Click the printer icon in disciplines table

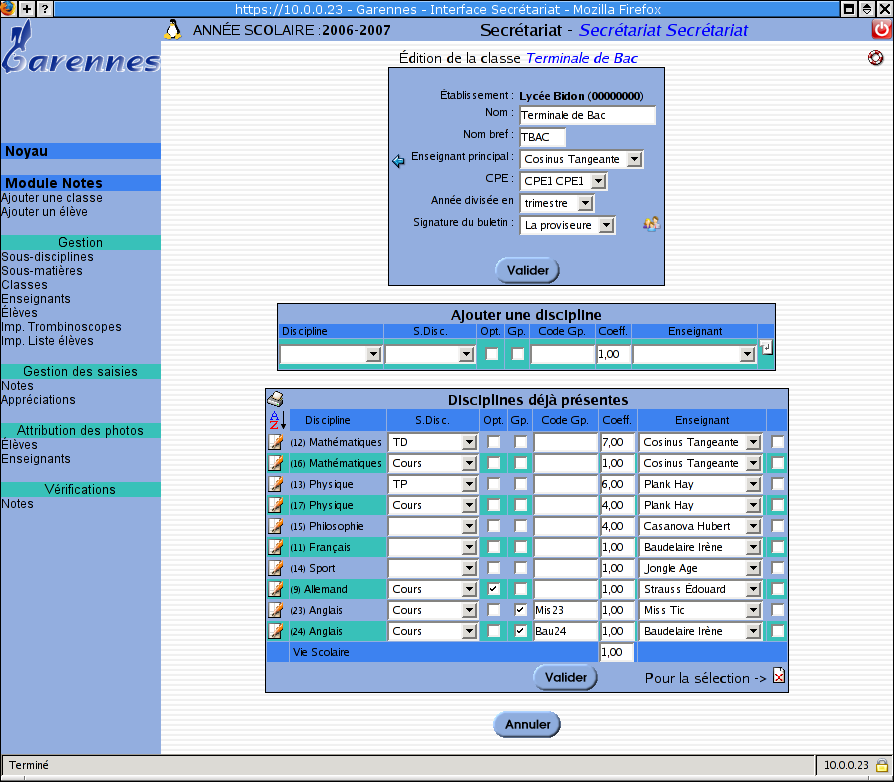tap(275, 399)
